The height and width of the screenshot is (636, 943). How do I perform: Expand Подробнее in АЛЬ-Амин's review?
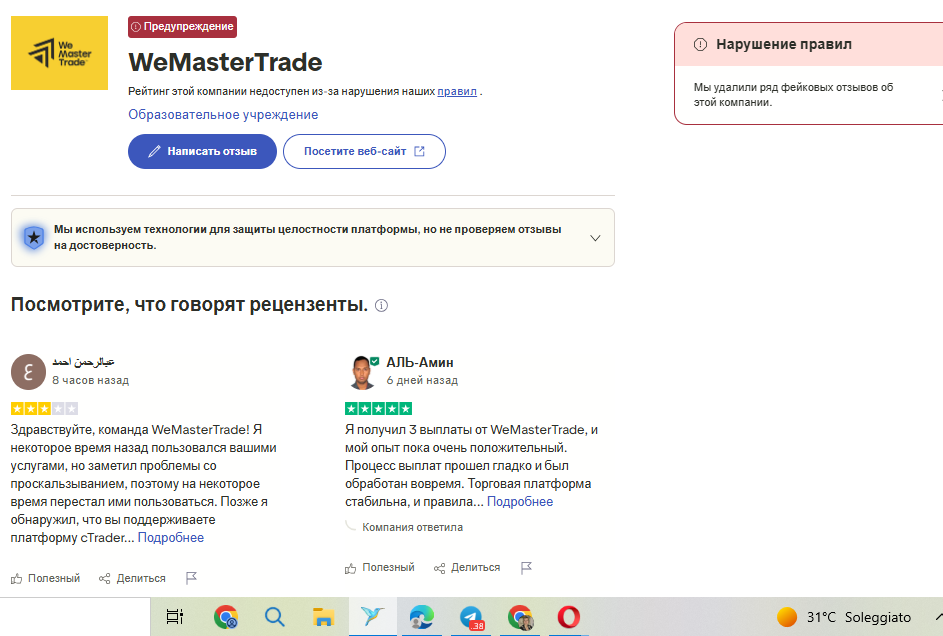pyautogui.click(x=520, y=501)
